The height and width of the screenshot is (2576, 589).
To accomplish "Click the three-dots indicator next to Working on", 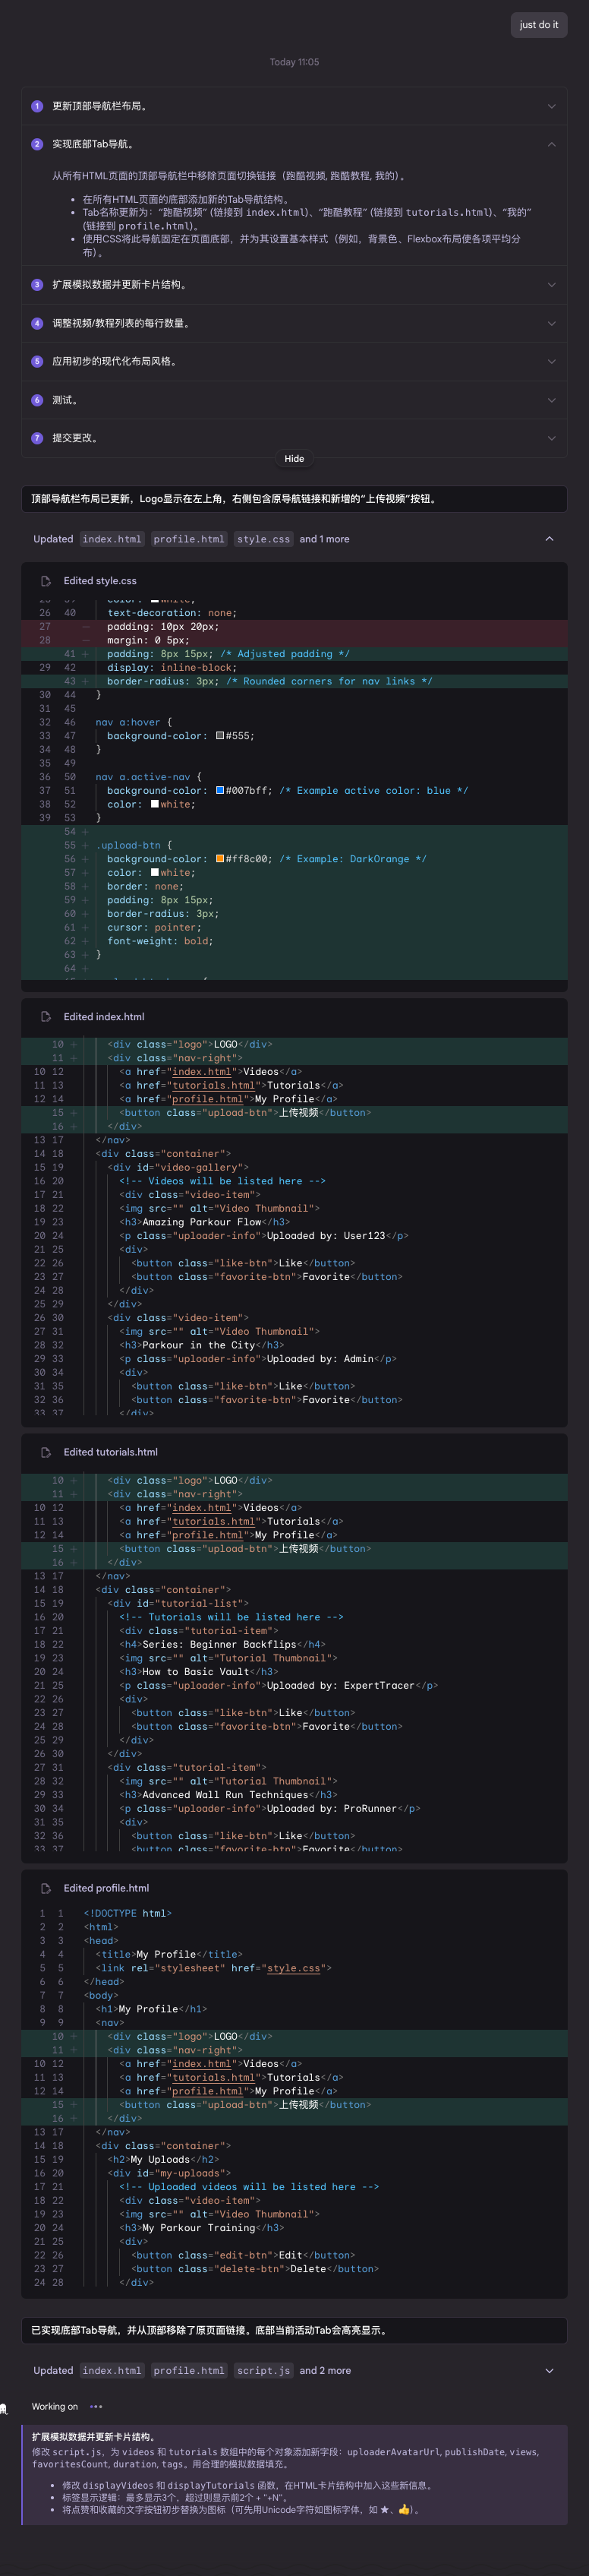I will tap(96, 2407).
